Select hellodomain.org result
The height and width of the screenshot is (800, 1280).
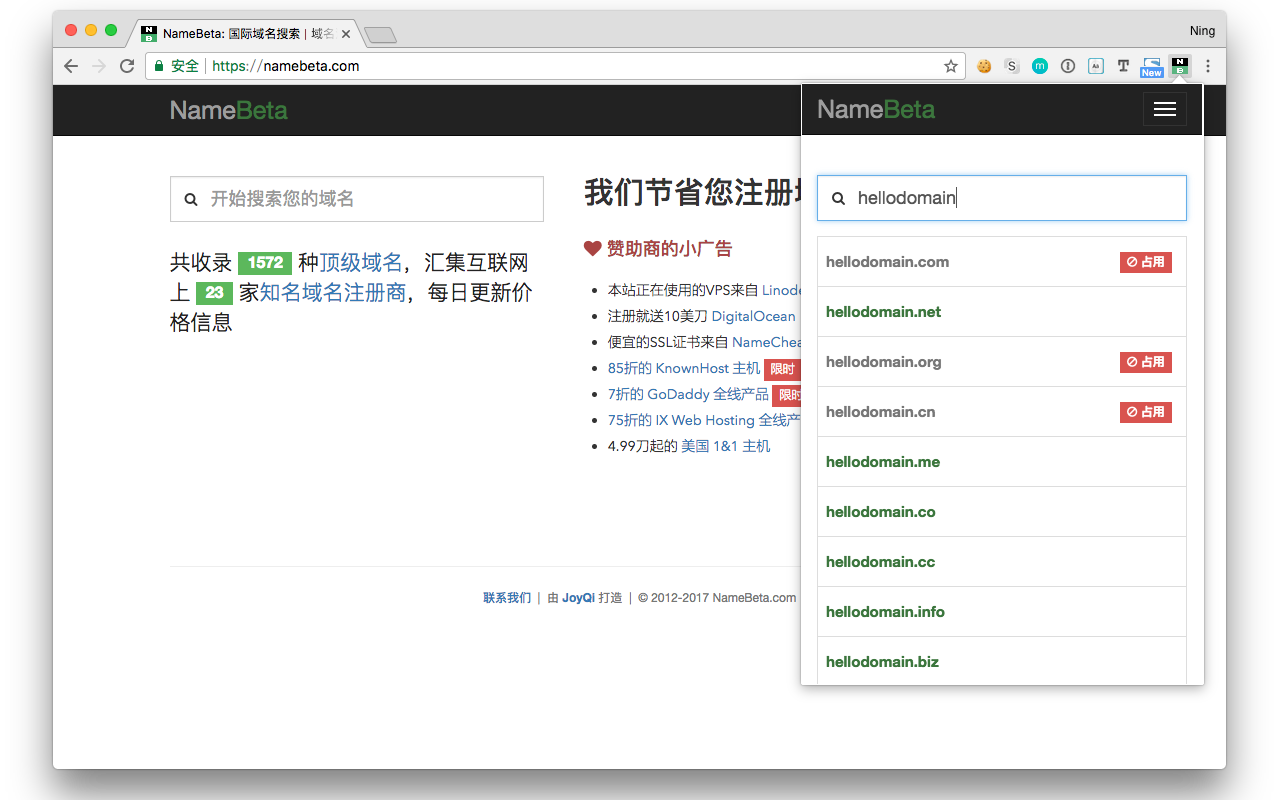click(x=1002, y=362)
